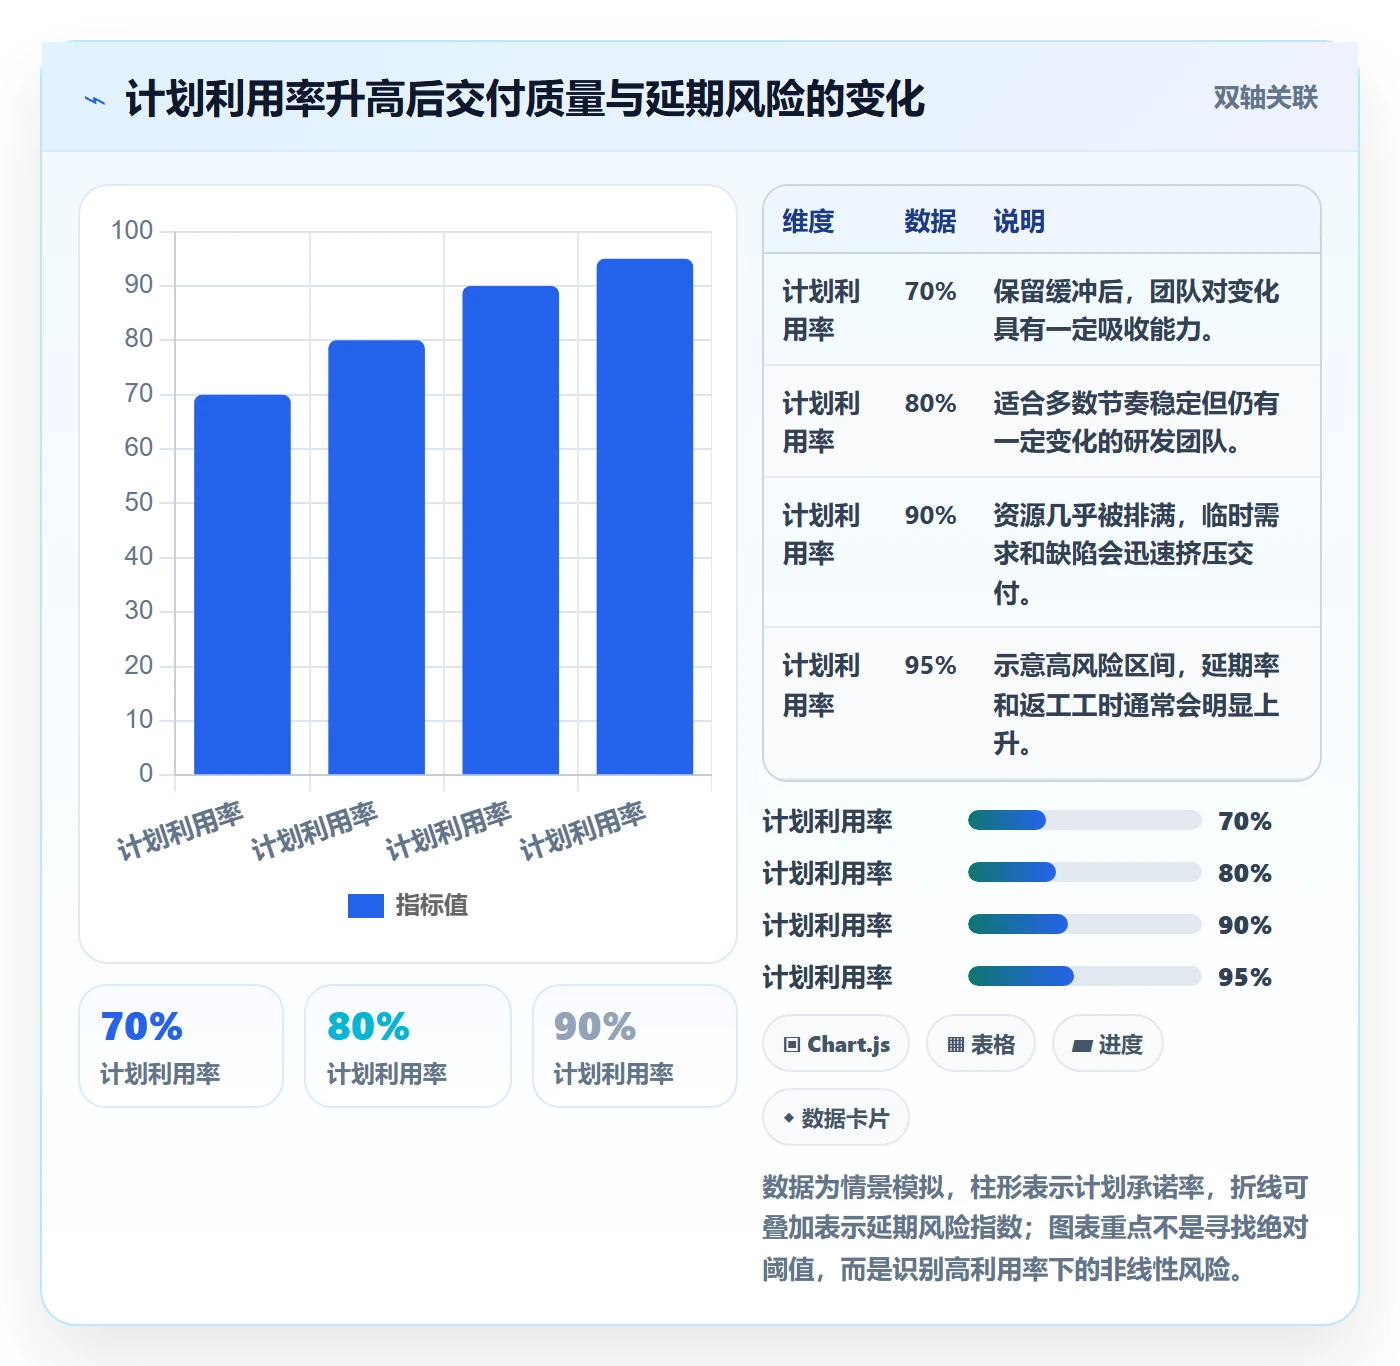Image resolution: width=1400 pixels, height=1366 pixels.
Task: Click the bar at value 70
Action: (x=242, y=585)
